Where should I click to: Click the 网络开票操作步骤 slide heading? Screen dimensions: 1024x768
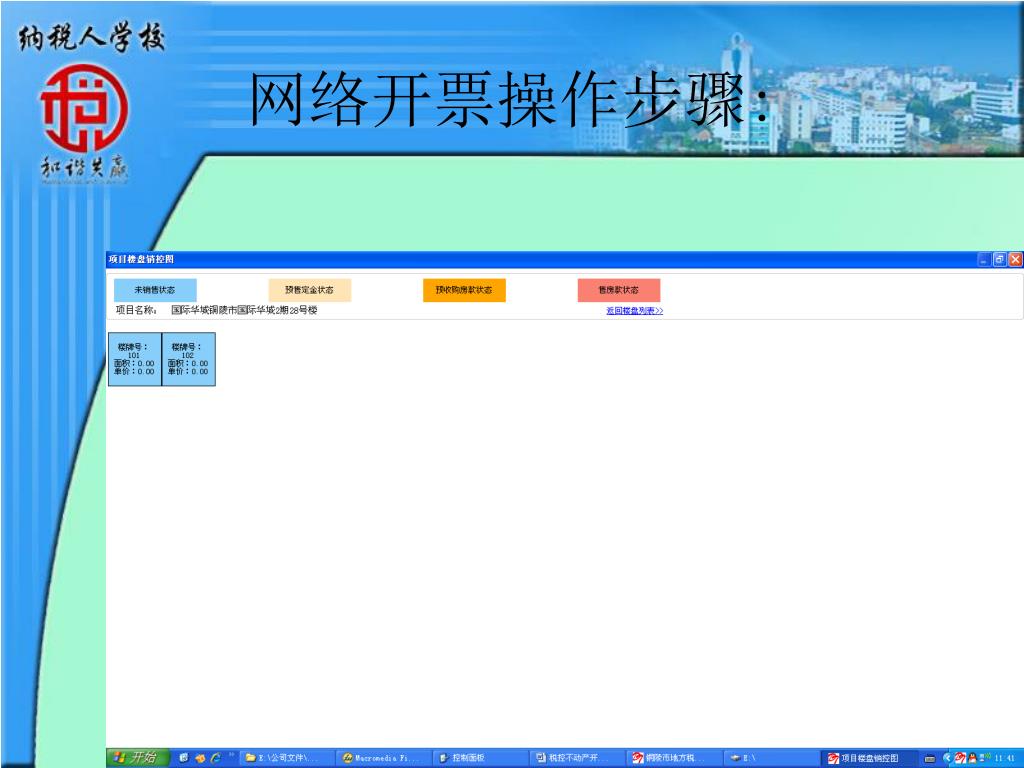[509, 99]
